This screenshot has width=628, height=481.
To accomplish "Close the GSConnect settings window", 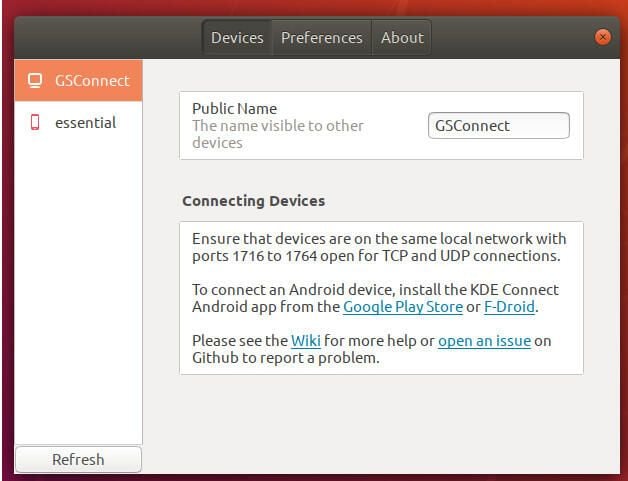I will [602, 37].
